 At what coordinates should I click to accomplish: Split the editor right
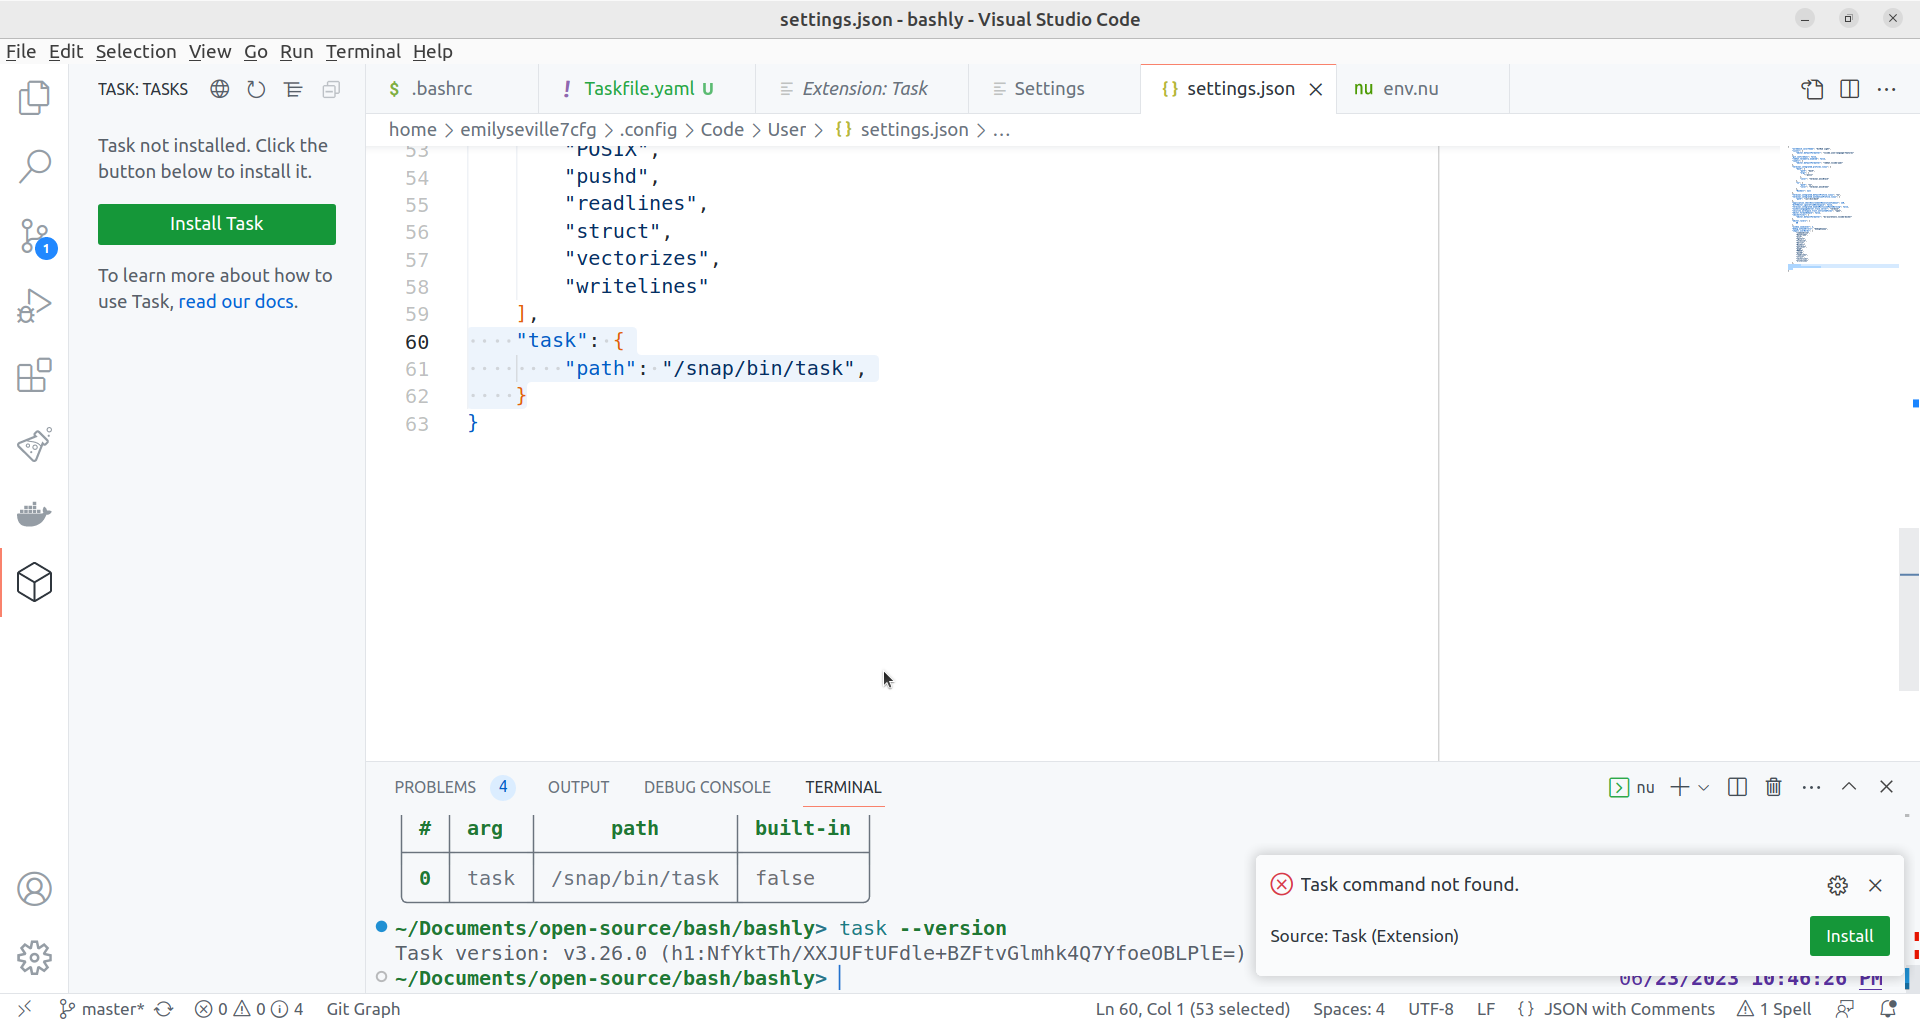click(x=1850, y=89)
